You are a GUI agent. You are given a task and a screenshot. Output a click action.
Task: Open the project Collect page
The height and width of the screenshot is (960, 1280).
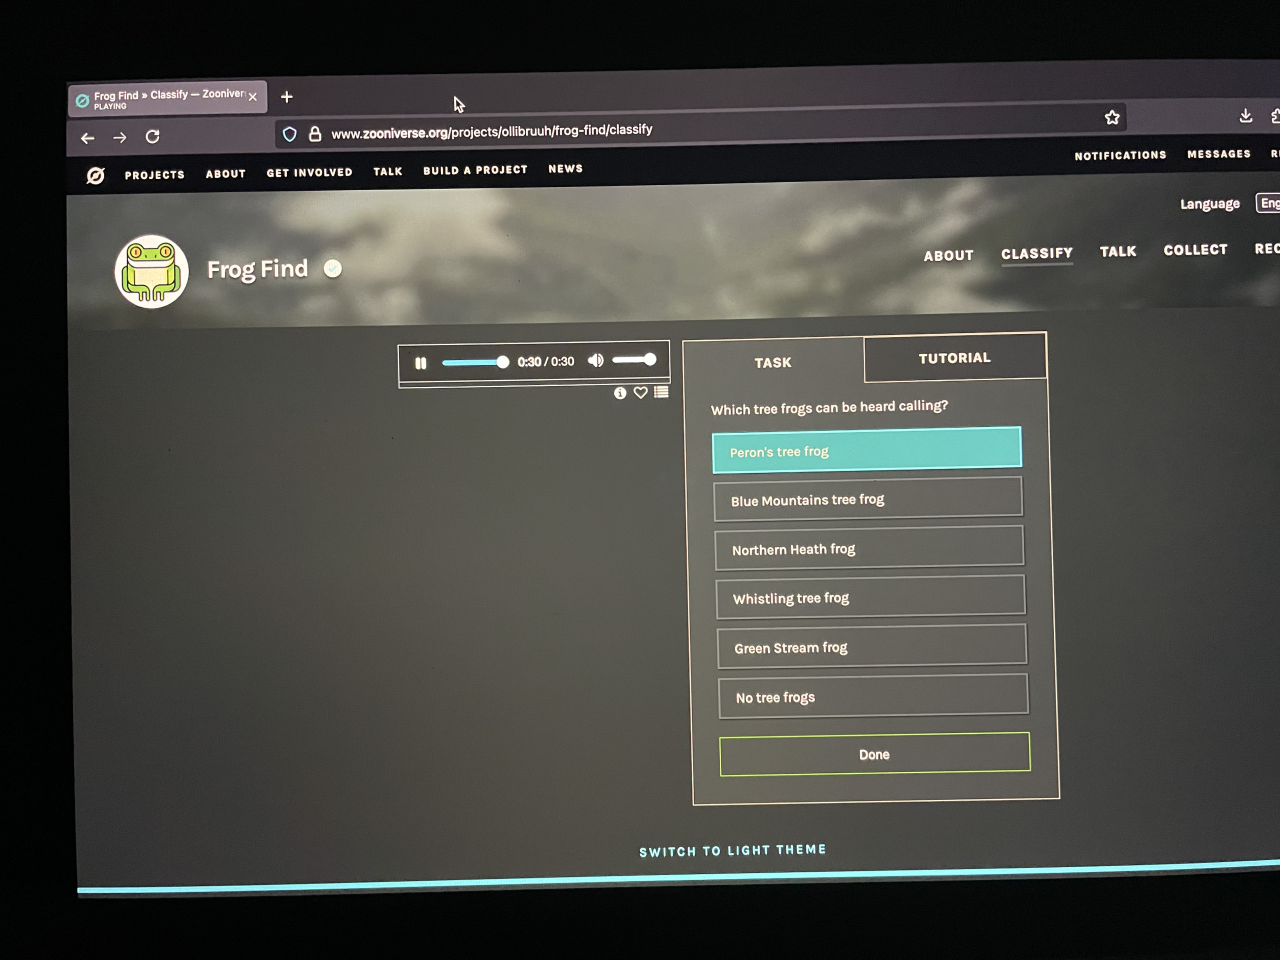point(1195,250)
